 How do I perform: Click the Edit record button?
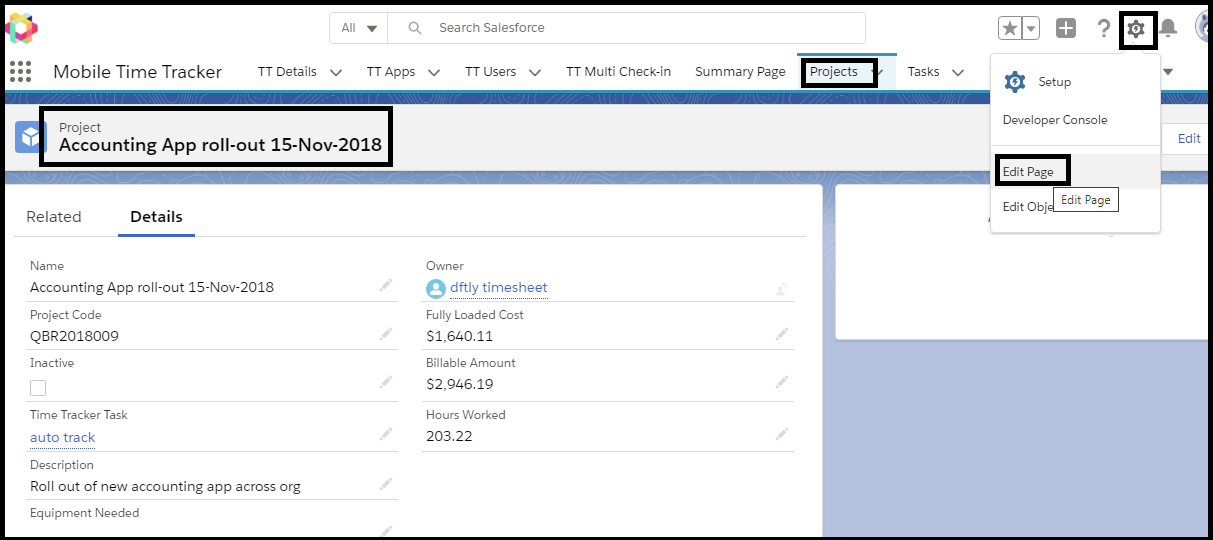click(x=1189, y=139)
